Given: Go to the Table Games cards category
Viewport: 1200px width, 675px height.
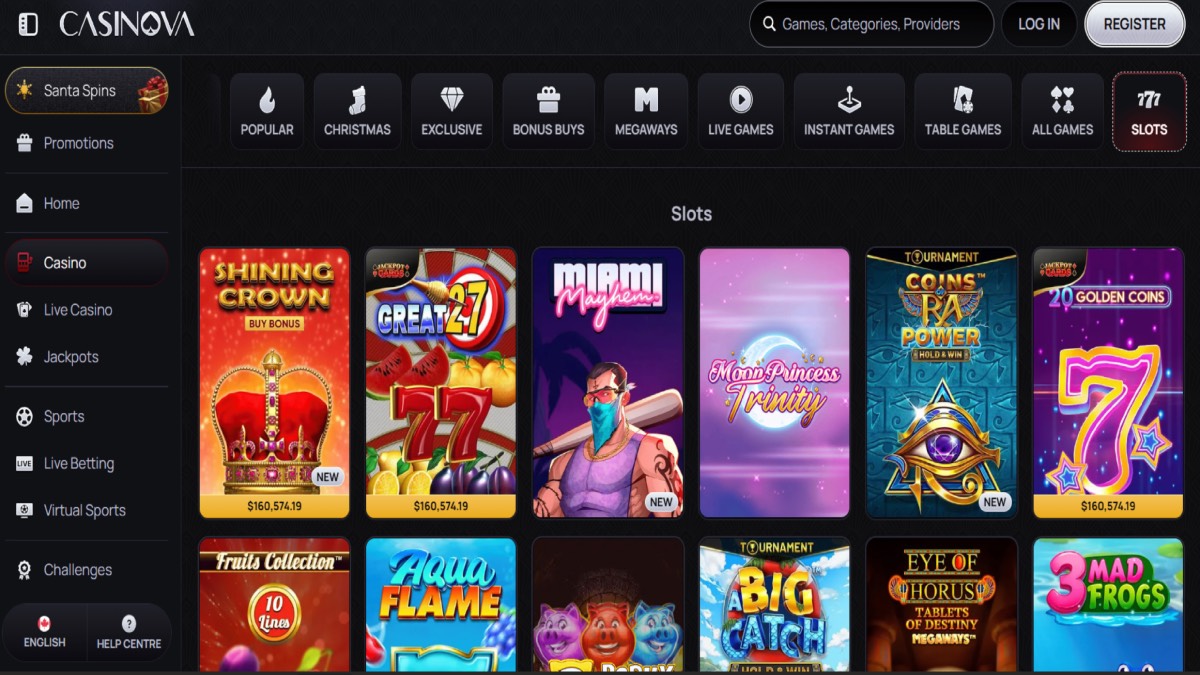Looking at the screenshot, I should pyautogui.click(x=962, y=112).
